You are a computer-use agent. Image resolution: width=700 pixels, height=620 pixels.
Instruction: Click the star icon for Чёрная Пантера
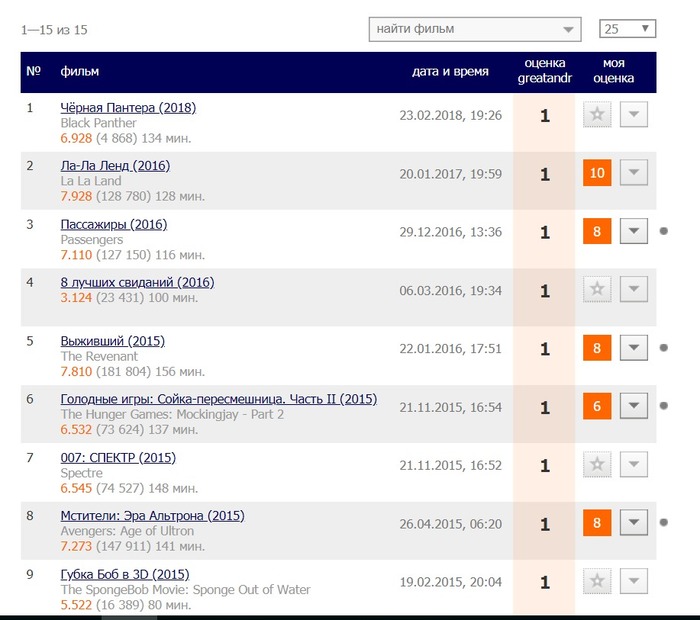pyautogui.click(x=597, y=115)
